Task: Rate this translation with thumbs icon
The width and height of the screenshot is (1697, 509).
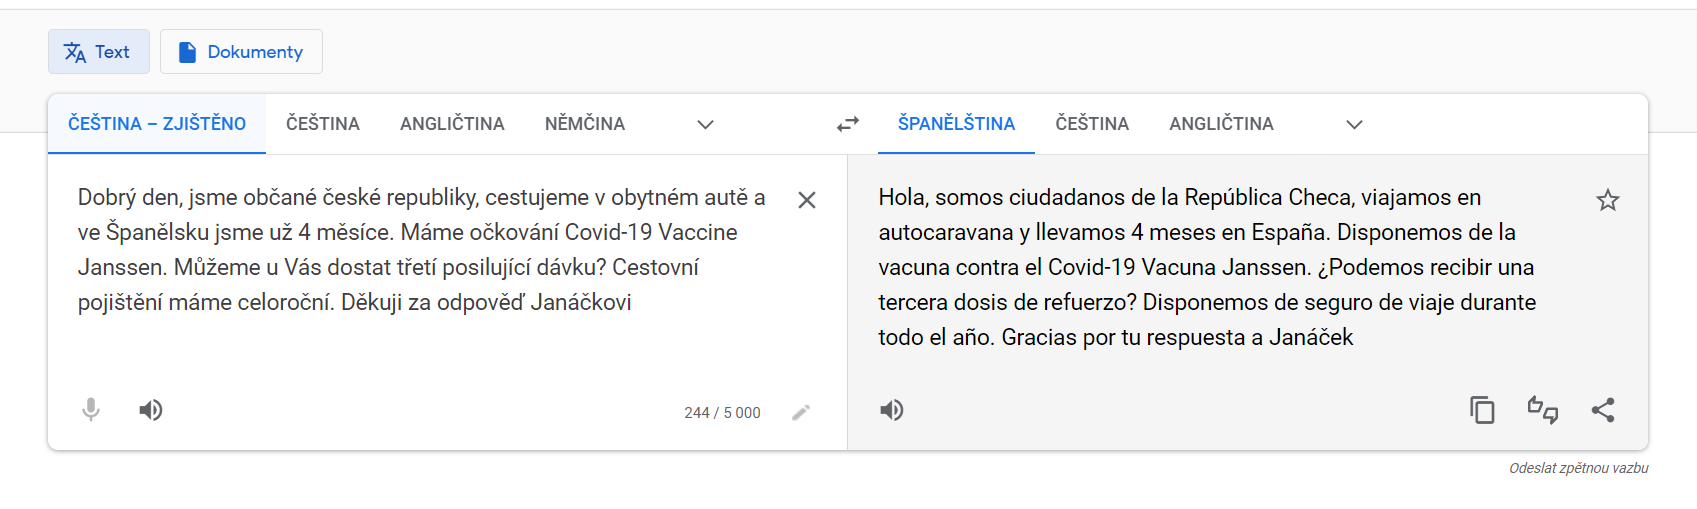Action: pyautogui.click(x=1543, y=410)
